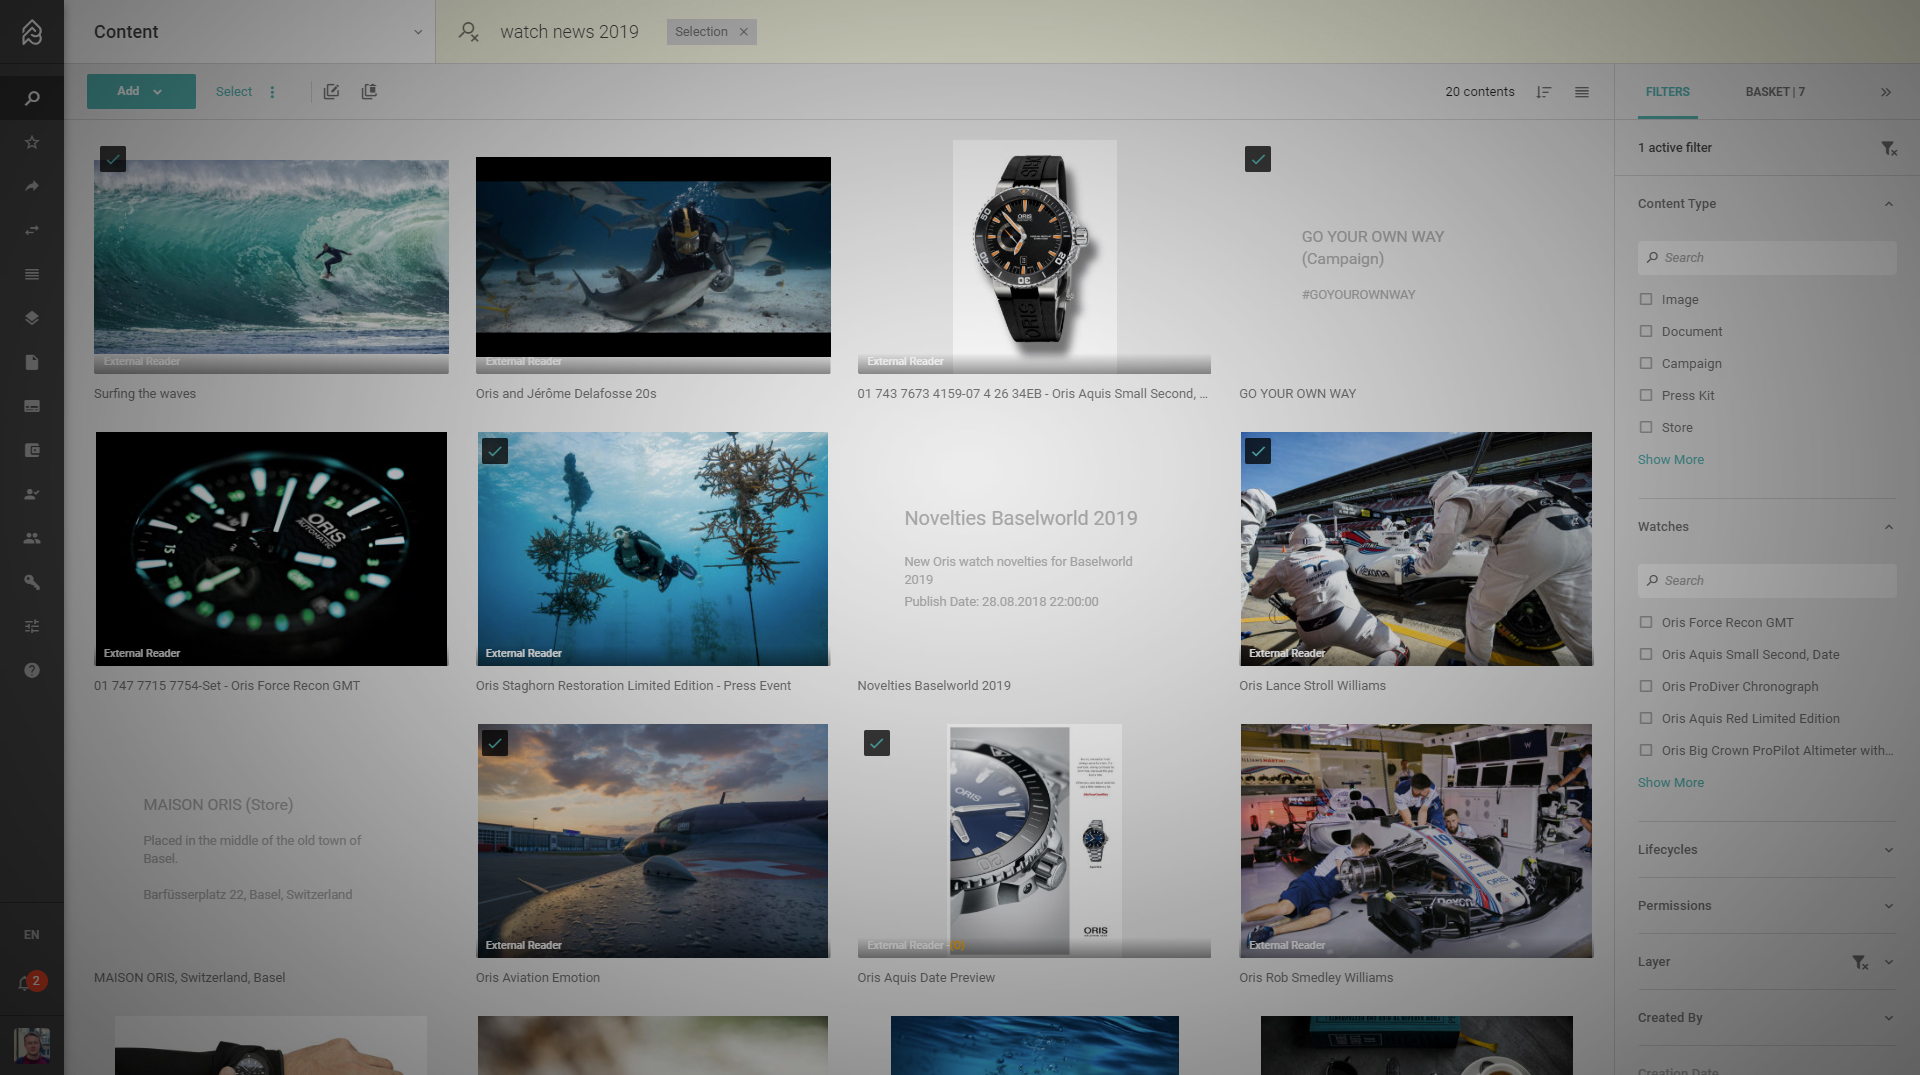Open the user avatar profile

[x=32, y=1046]
